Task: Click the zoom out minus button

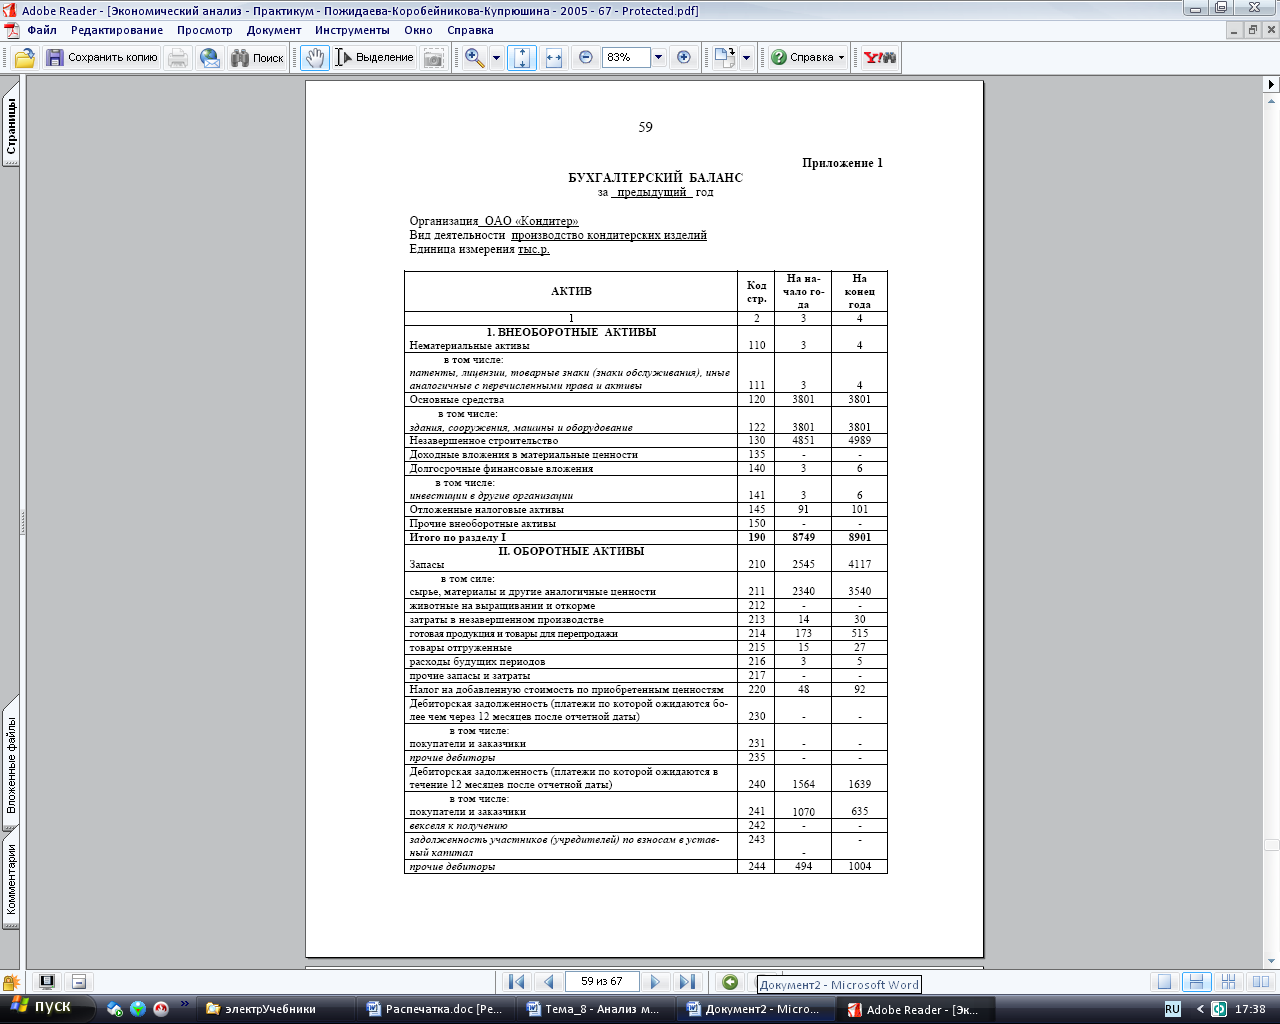Action: (586, 58)
